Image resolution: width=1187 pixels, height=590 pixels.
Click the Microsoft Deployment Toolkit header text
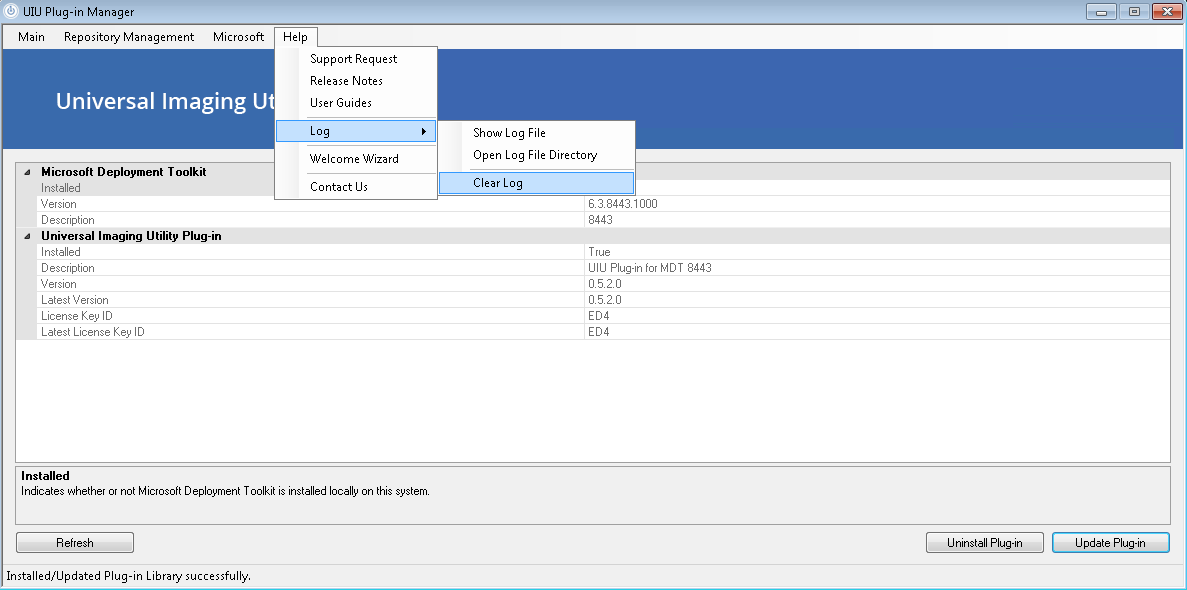(x=123, y=172)
